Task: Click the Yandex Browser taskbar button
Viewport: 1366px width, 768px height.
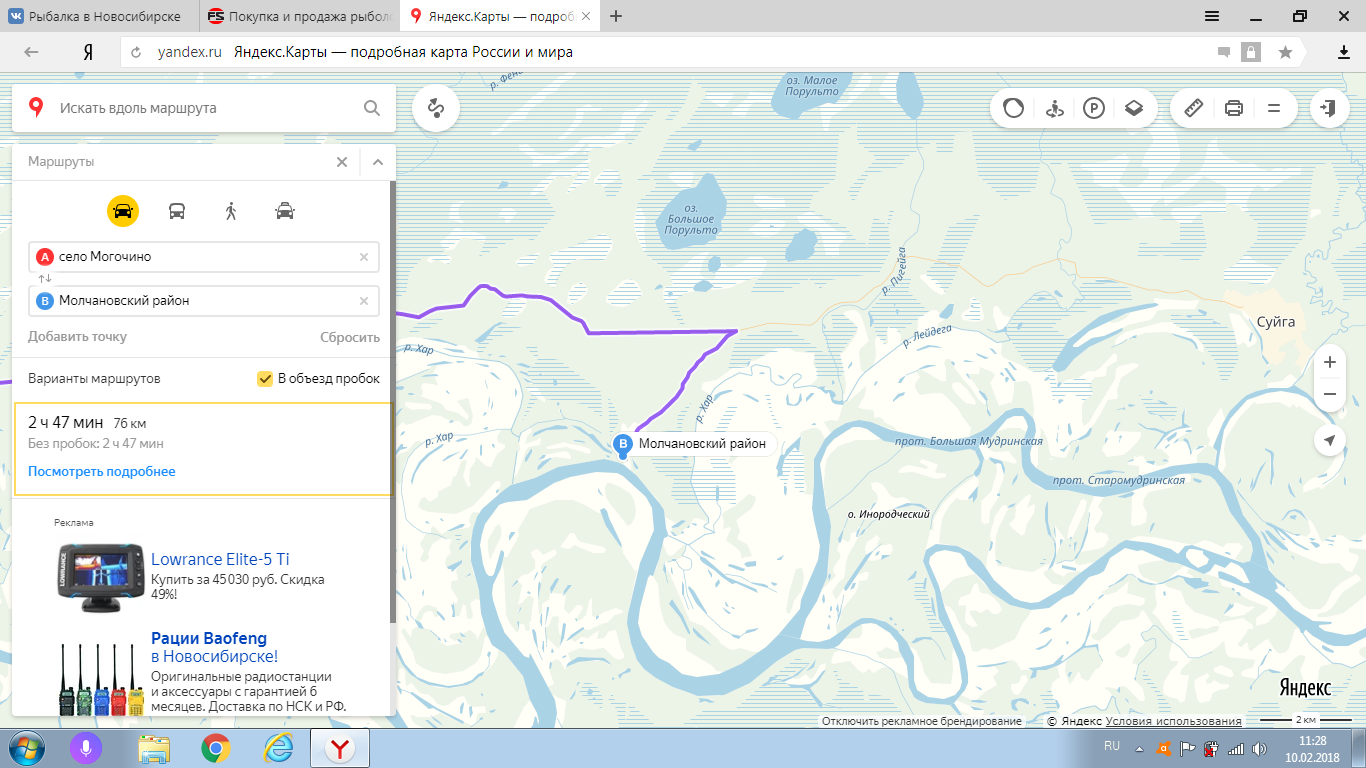Action: pos(340,748)
